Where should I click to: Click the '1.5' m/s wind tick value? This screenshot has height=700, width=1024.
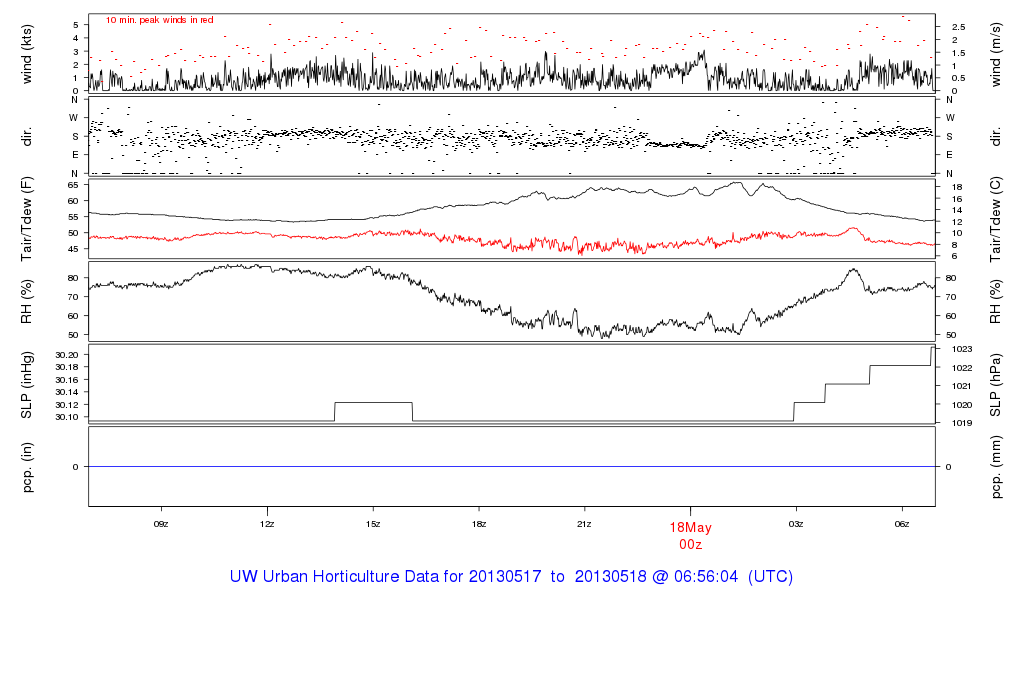click(x=958, y=53)
